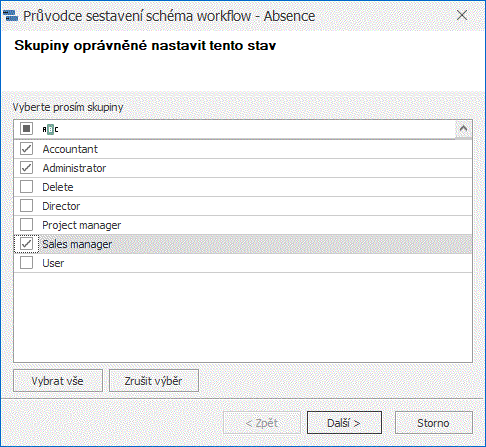The height and width of the screenshot is (447, 486).
Task: Click the Zrušit výběr button
Action: 154,381
